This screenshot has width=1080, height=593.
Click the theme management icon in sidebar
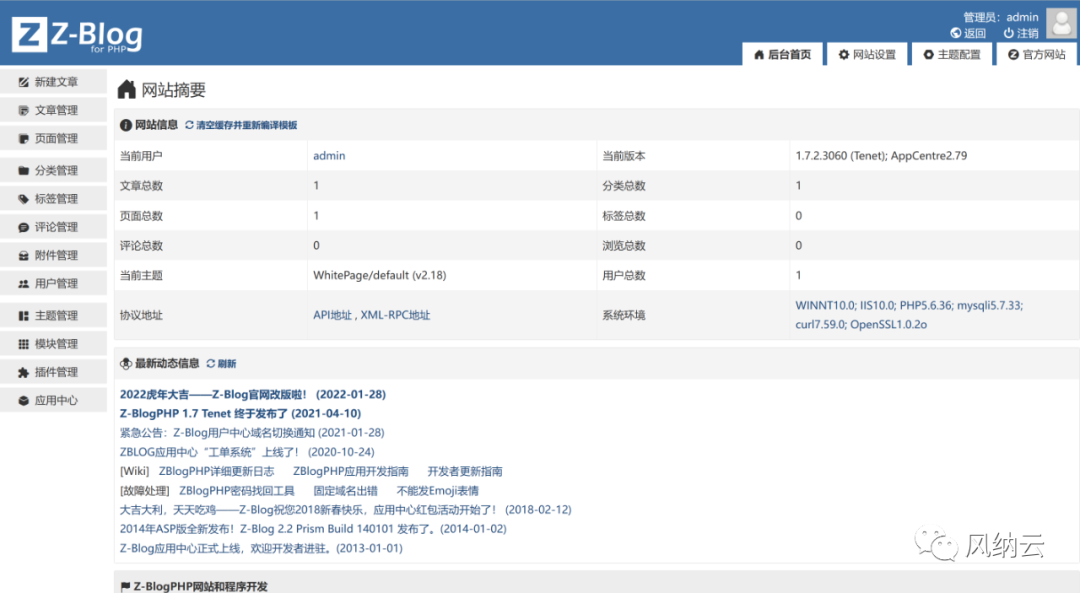pos(23,315)
